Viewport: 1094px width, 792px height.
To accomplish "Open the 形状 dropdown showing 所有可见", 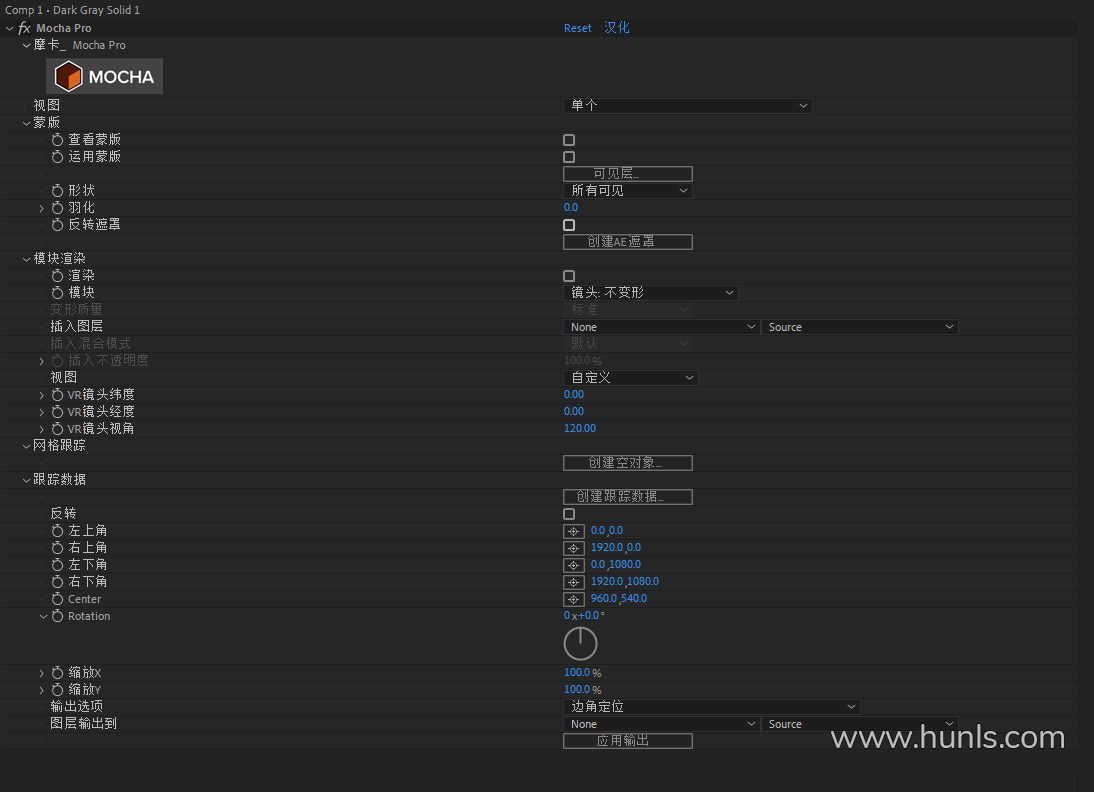I will (x=628, y=190).
